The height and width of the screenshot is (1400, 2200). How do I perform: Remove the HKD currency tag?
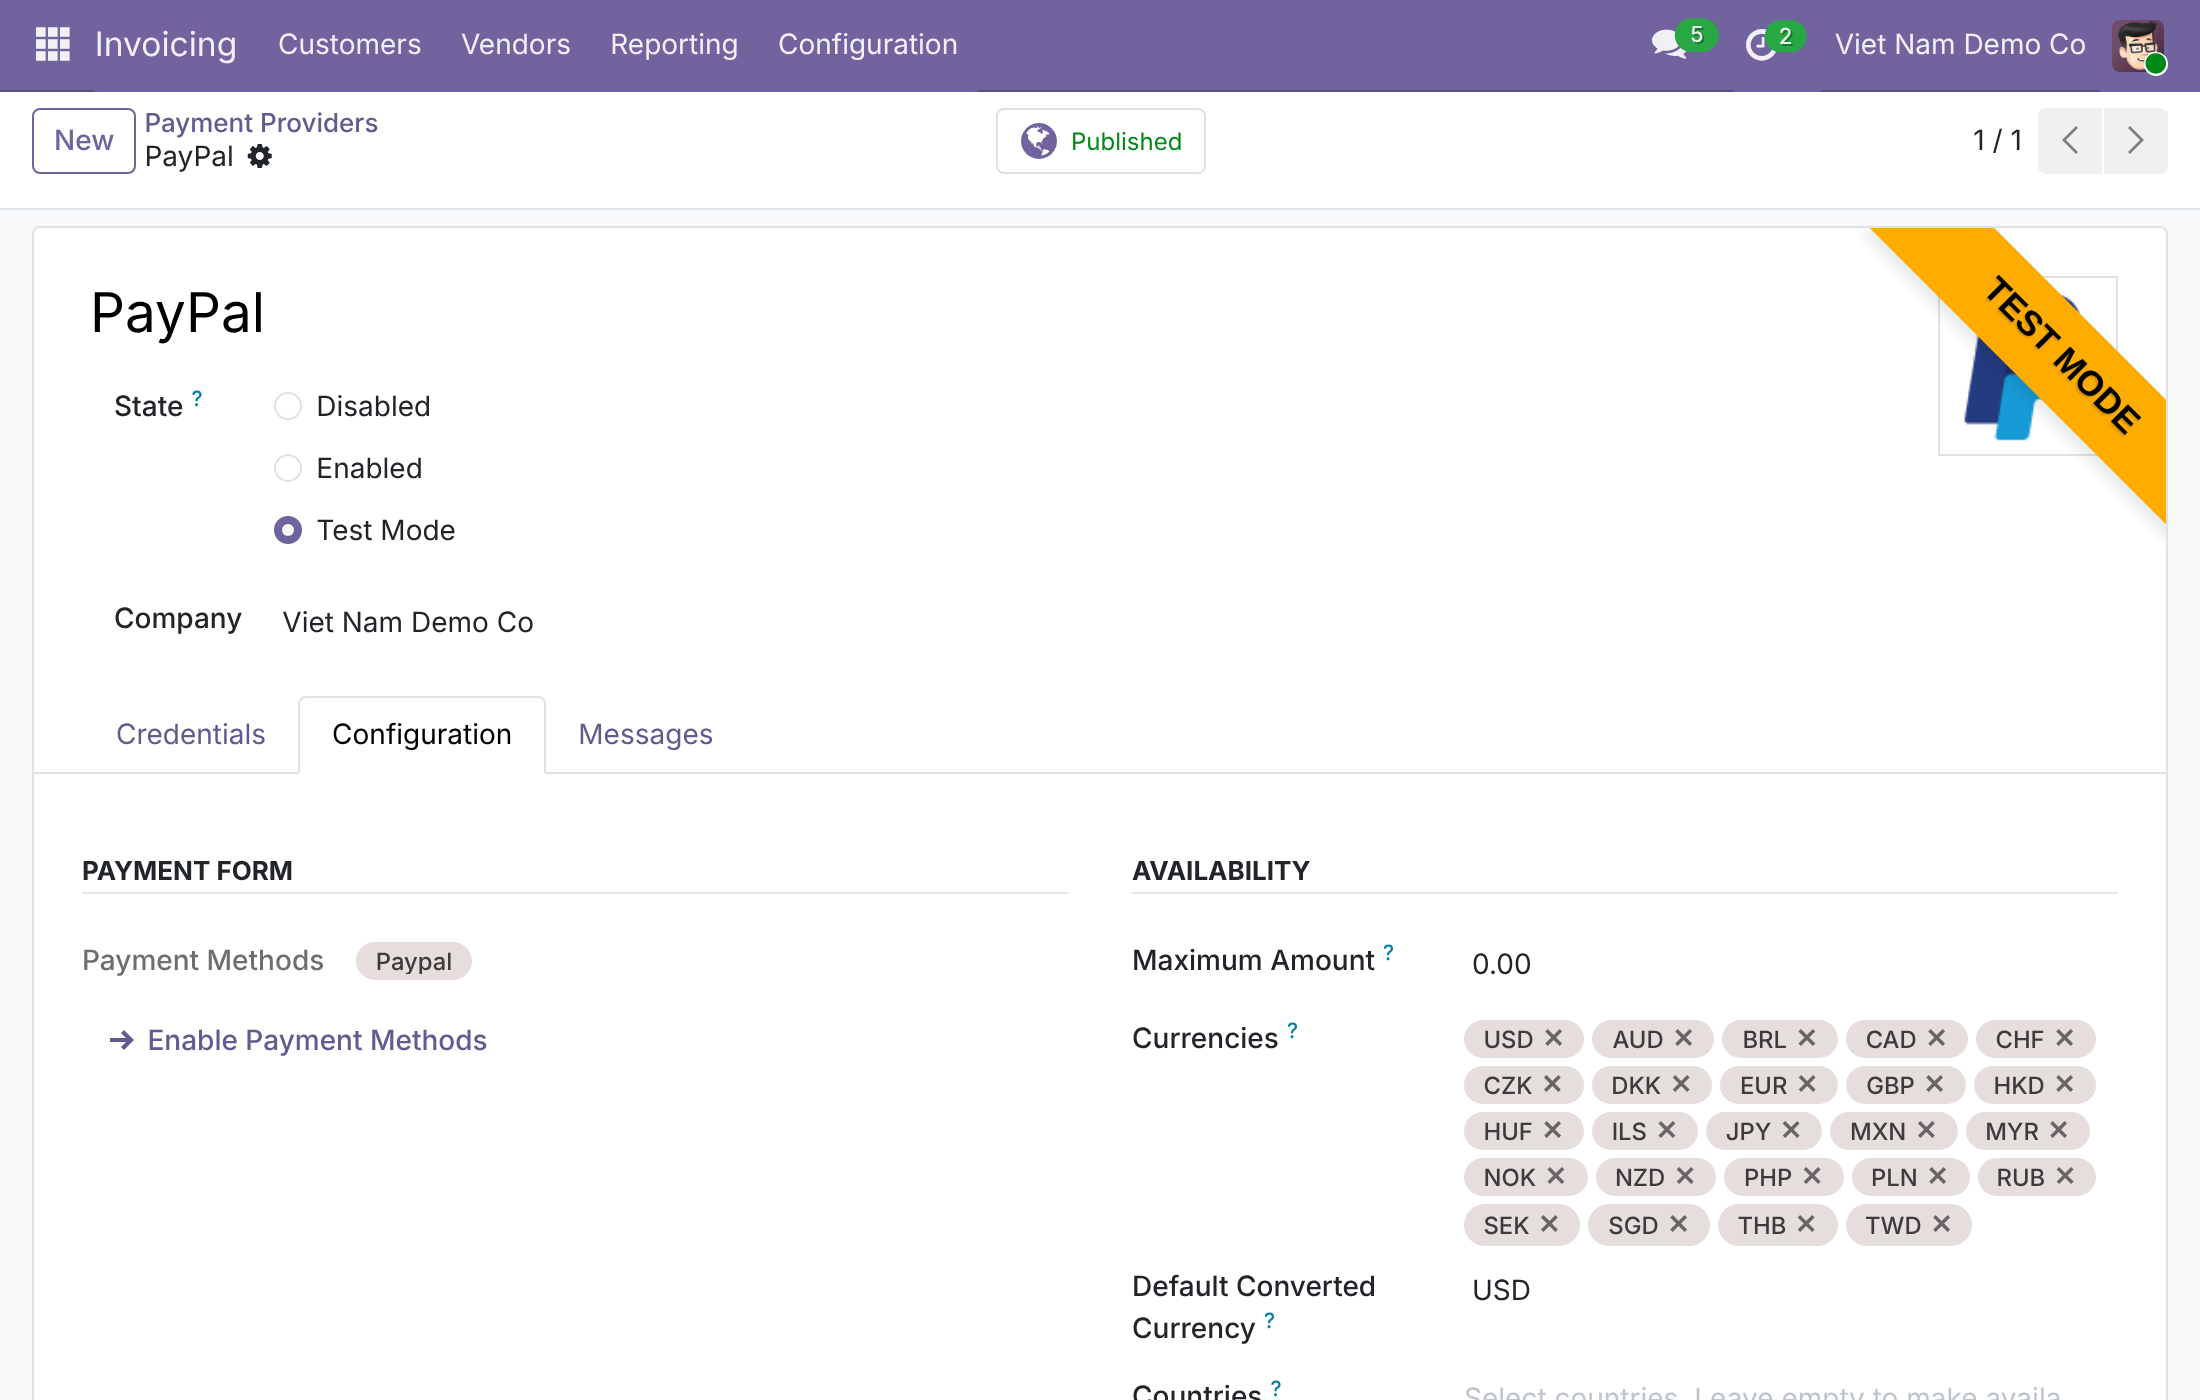coord(2065,1084)
